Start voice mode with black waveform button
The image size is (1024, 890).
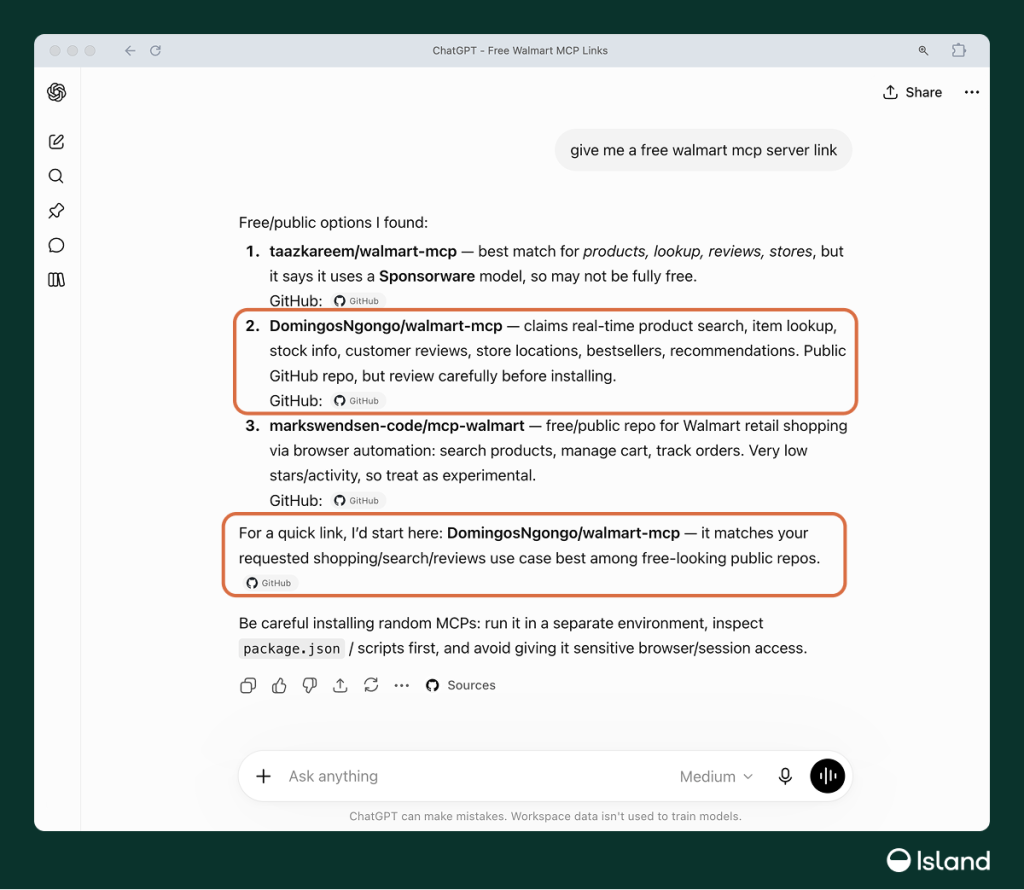tap(827, 776)
